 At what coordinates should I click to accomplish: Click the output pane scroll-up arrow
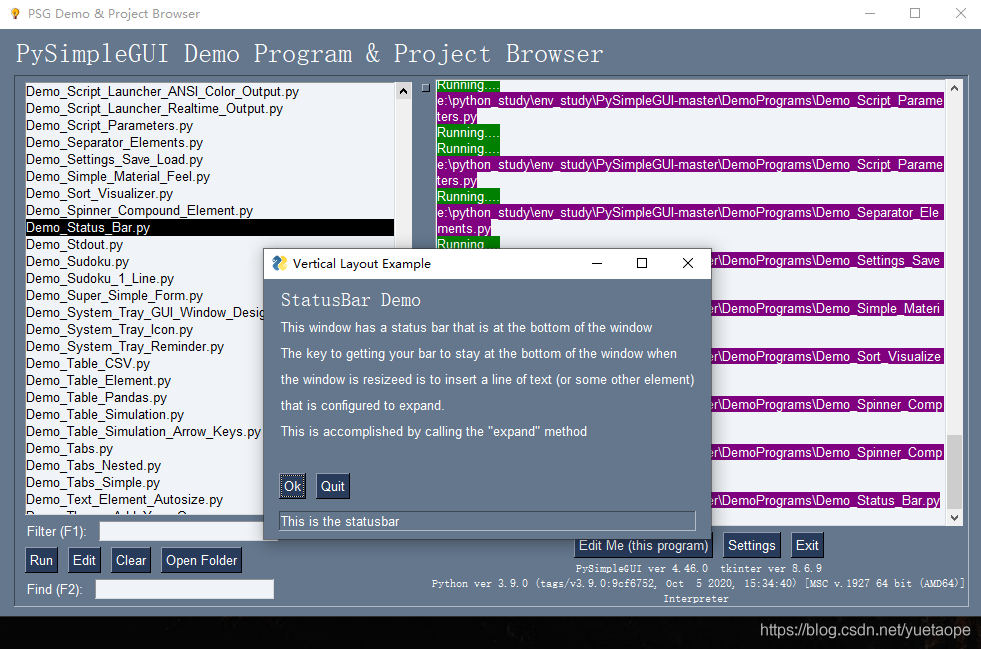coord(954,88)
